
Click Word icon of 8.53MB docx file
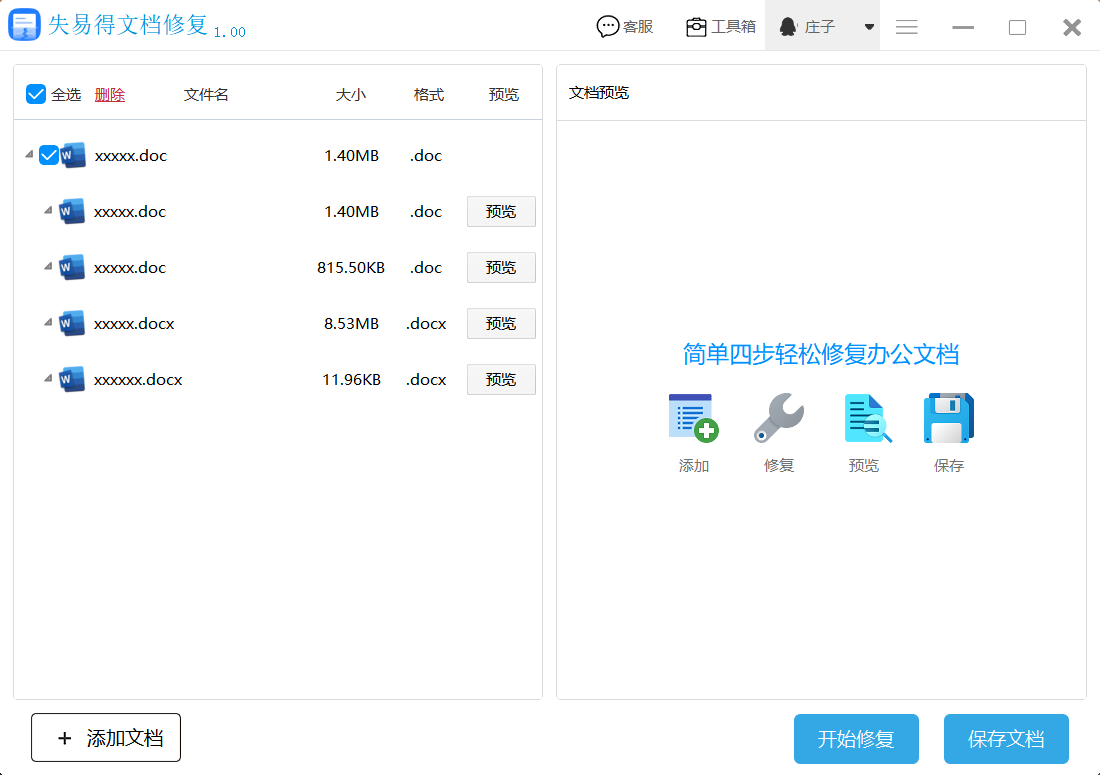(72, 323)
